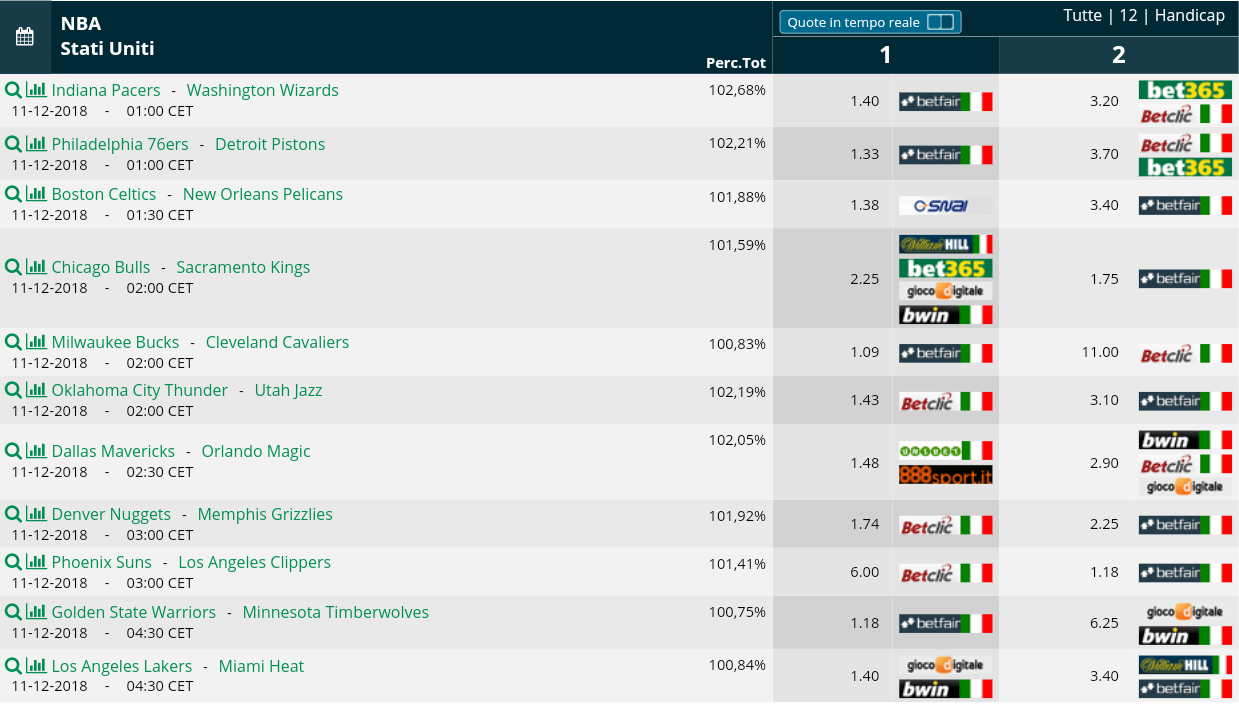Click the 6.25 odds for Minnesota Timberwolves
The image size is (1239, 707).
1104,622
